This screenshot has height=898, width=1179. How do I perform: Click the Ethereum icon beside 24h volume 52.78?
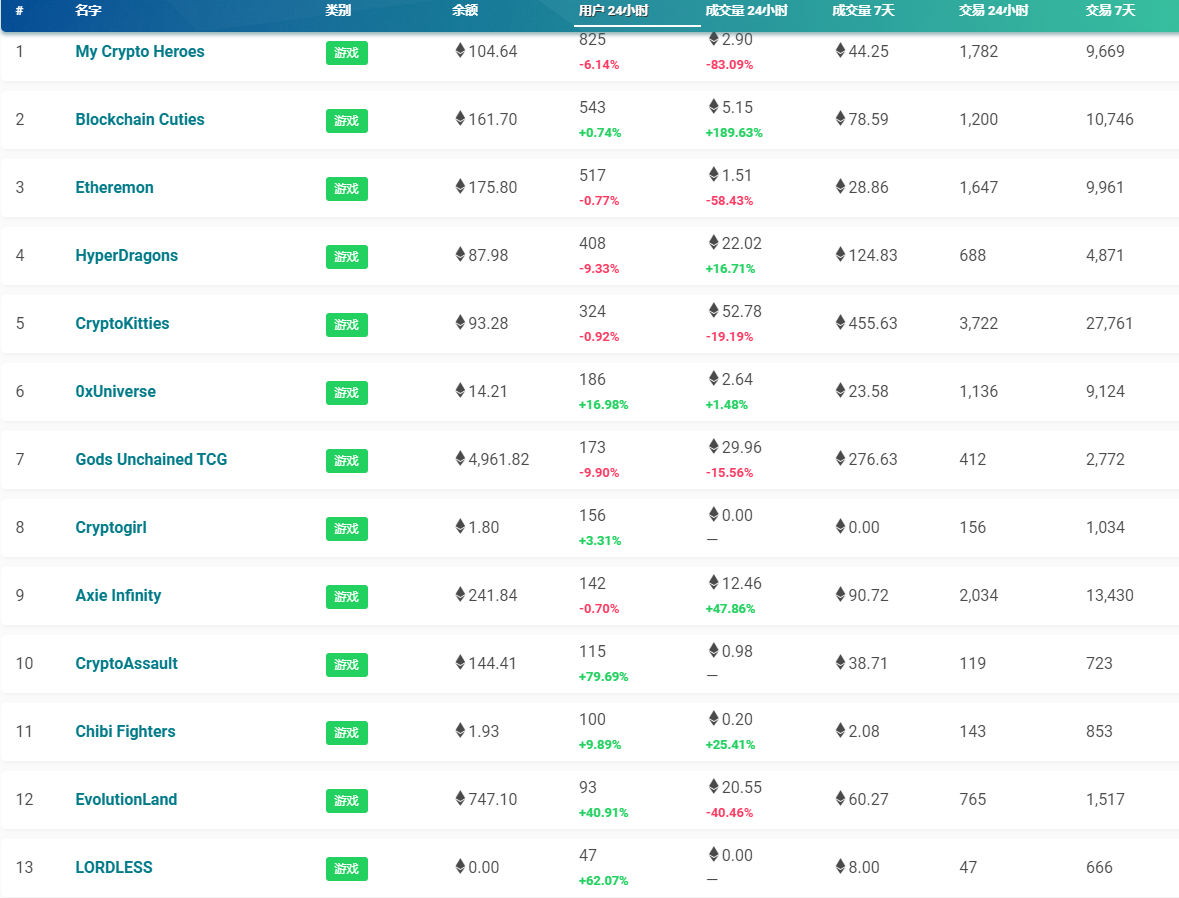714,310
